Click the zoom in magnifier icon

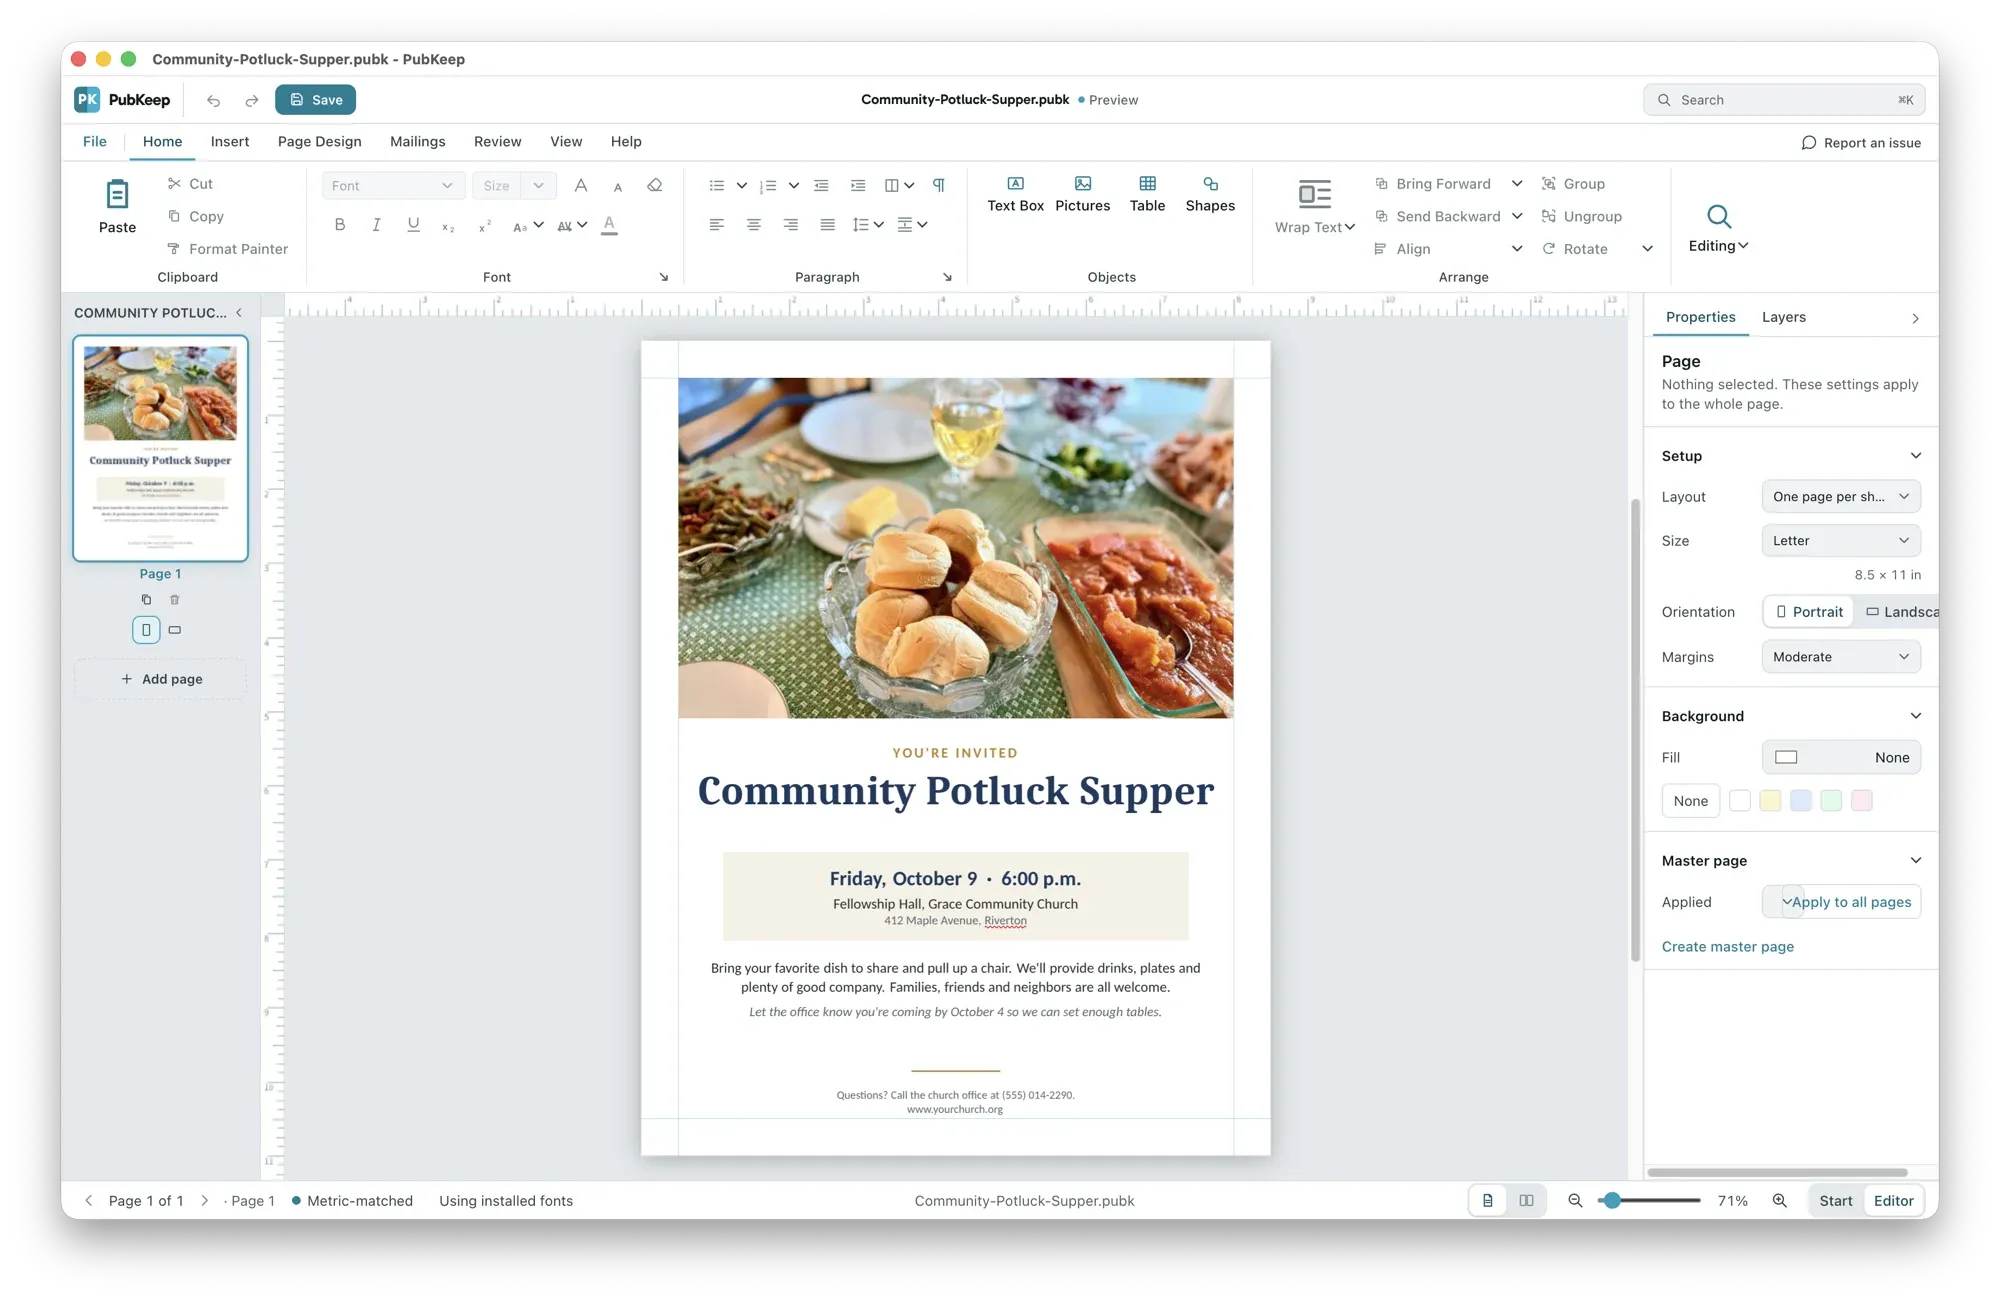click(1780, 1201)
